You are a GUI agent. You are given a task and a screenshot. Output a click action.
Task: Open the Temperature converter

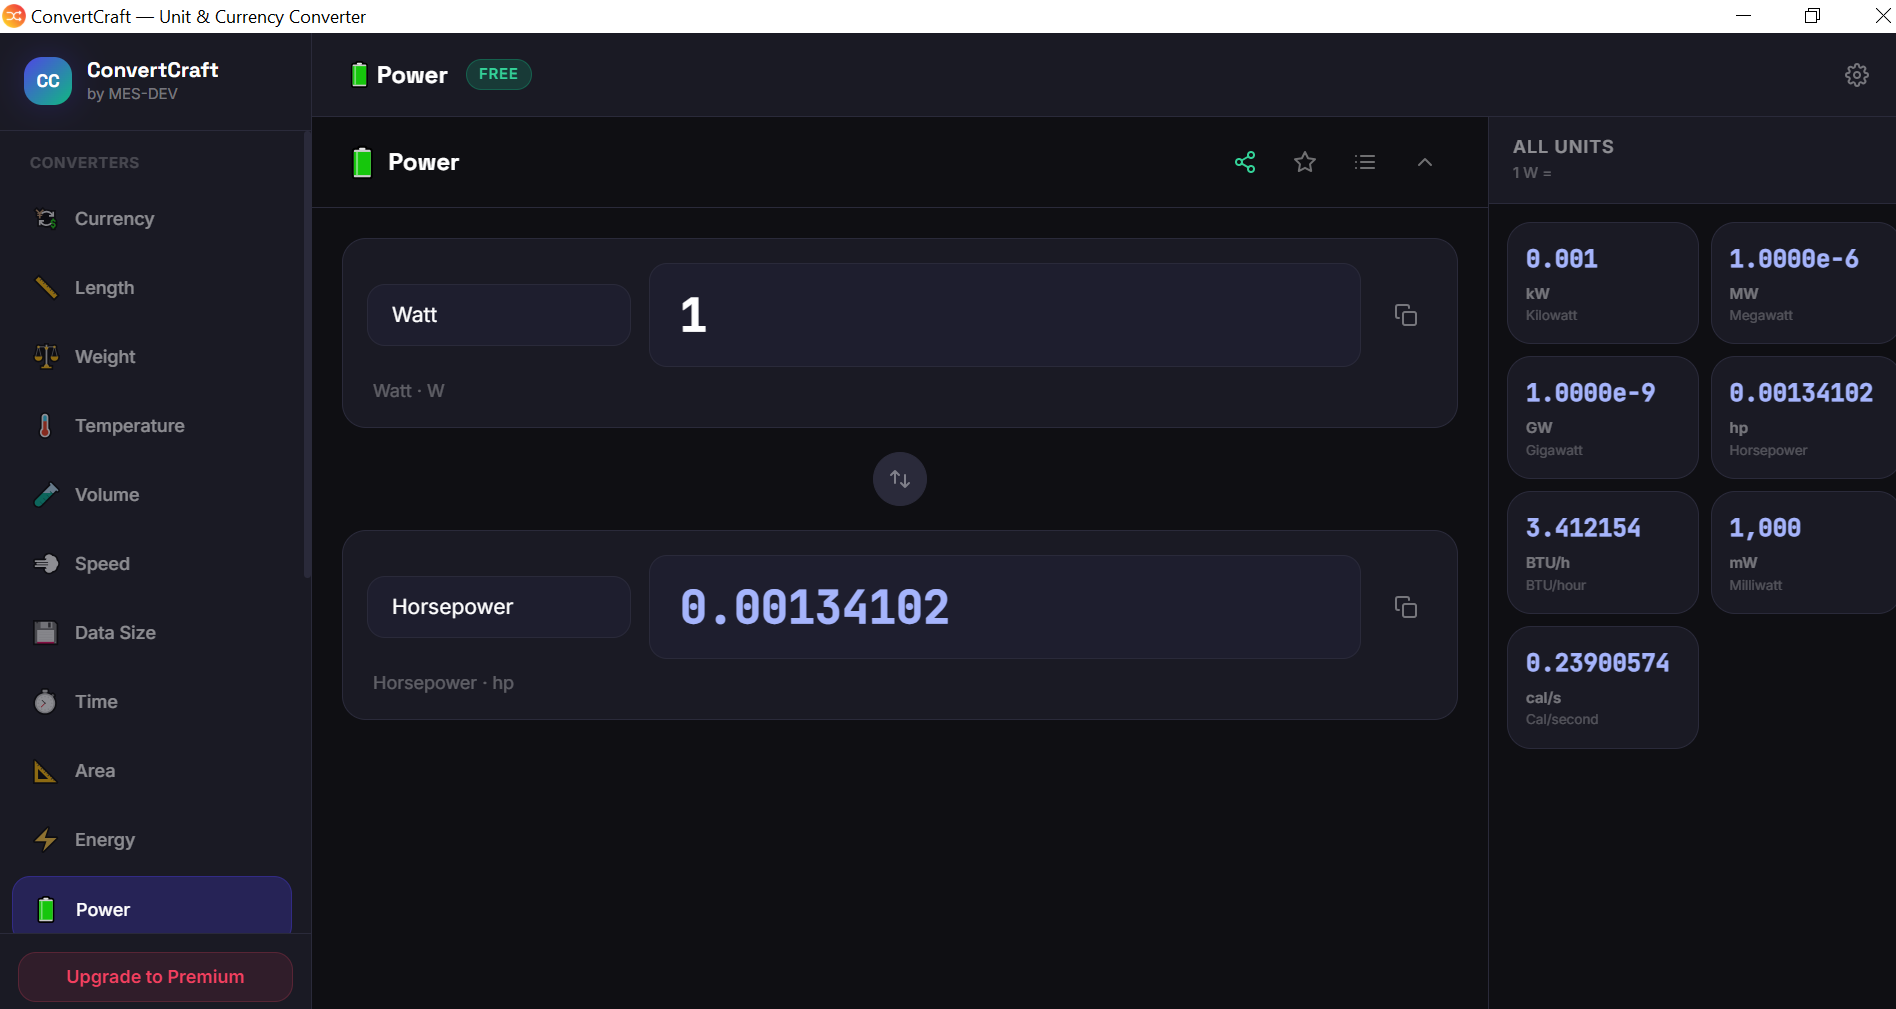pos(152,426)
